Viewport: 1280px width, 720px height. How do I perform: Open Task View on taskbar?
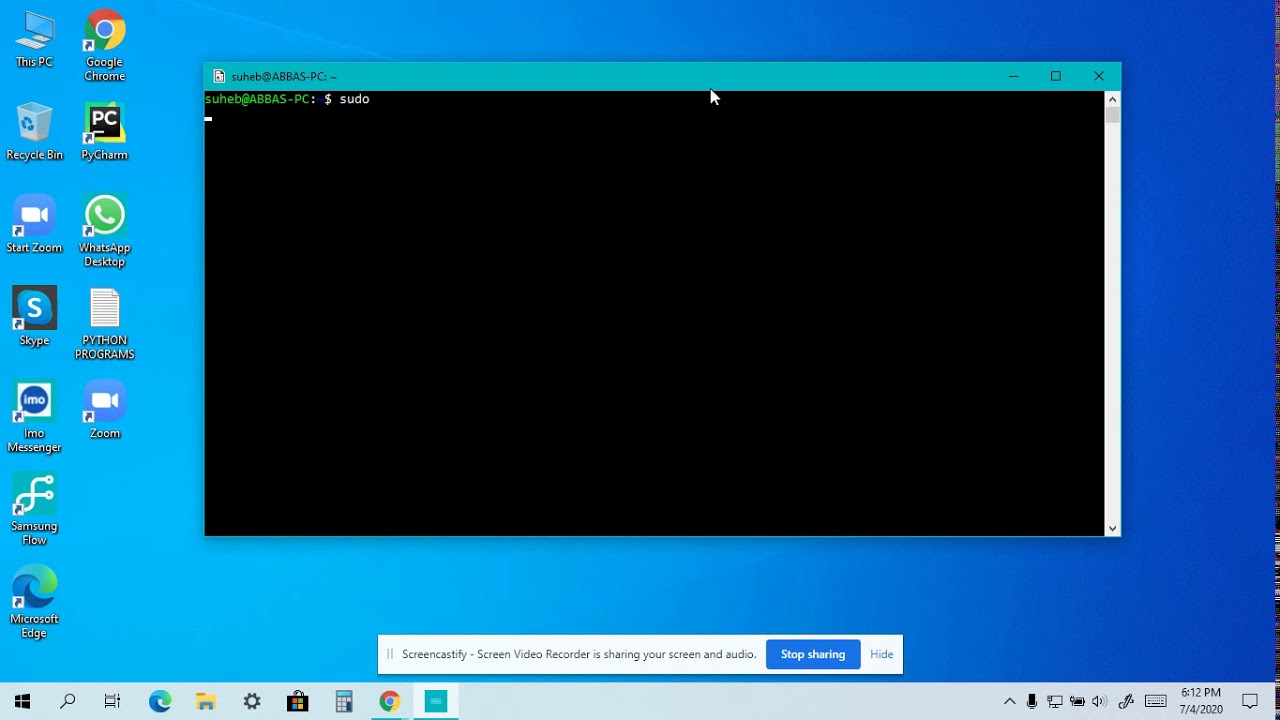click(x=113, y=702)
